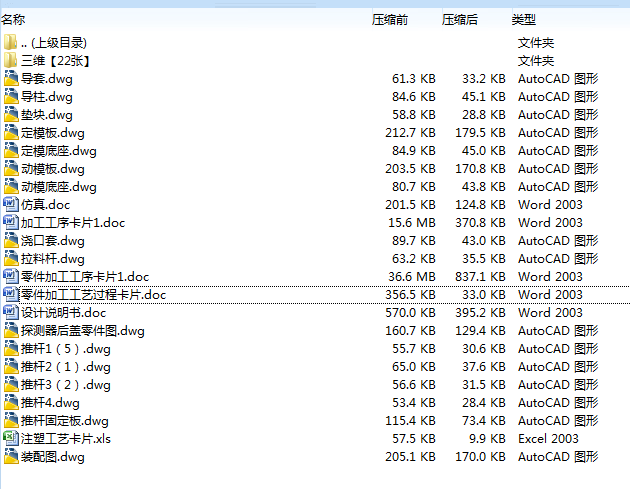Click the 拉料杆.dwg file icon

(x=11, y=258)
